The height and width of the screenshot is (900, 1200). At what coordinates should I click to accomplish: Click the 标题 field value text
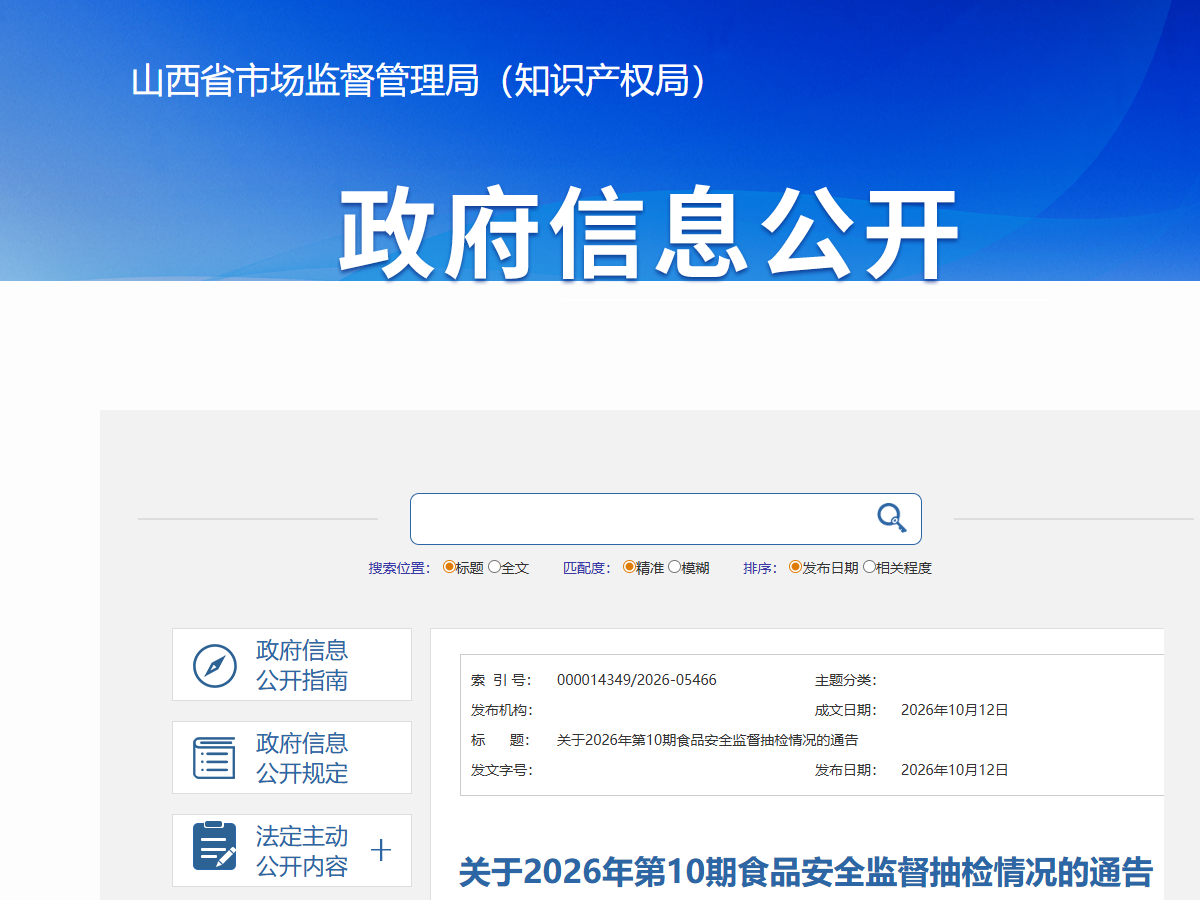pyautogui.click(x=708, y=740)
